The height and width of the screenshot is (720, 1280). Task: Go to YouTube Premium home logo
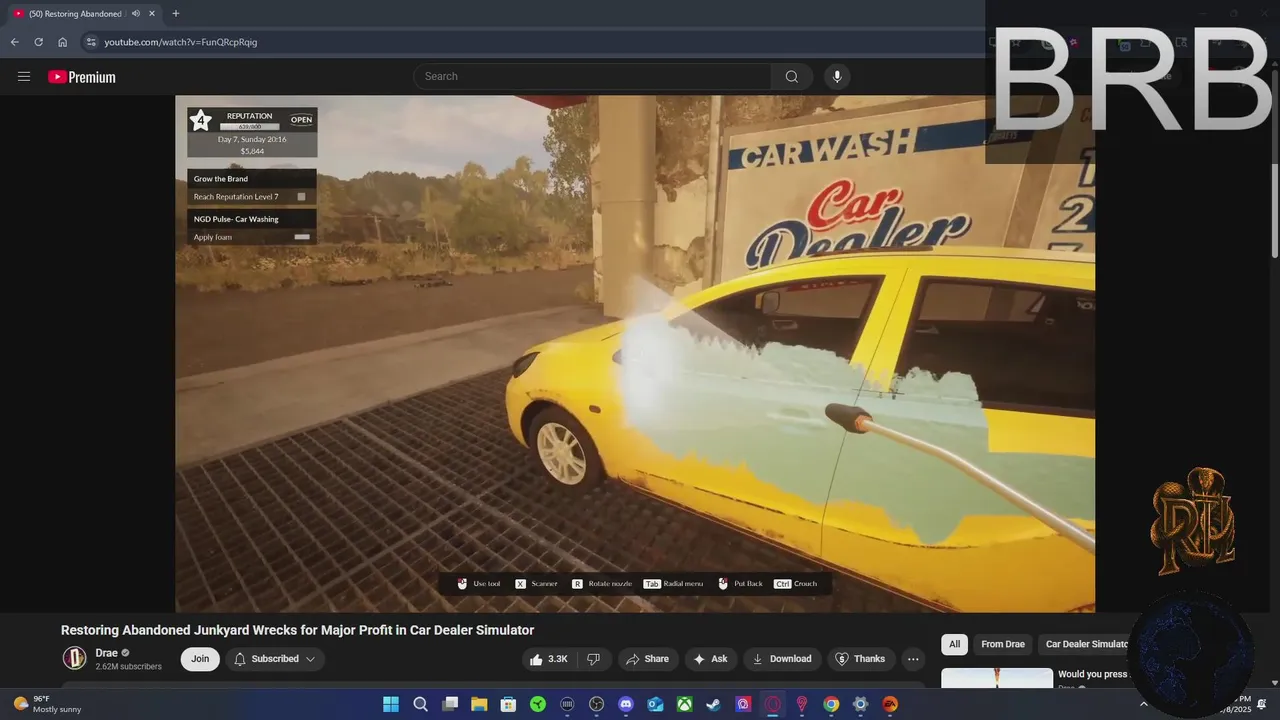[x=82, y=77]
